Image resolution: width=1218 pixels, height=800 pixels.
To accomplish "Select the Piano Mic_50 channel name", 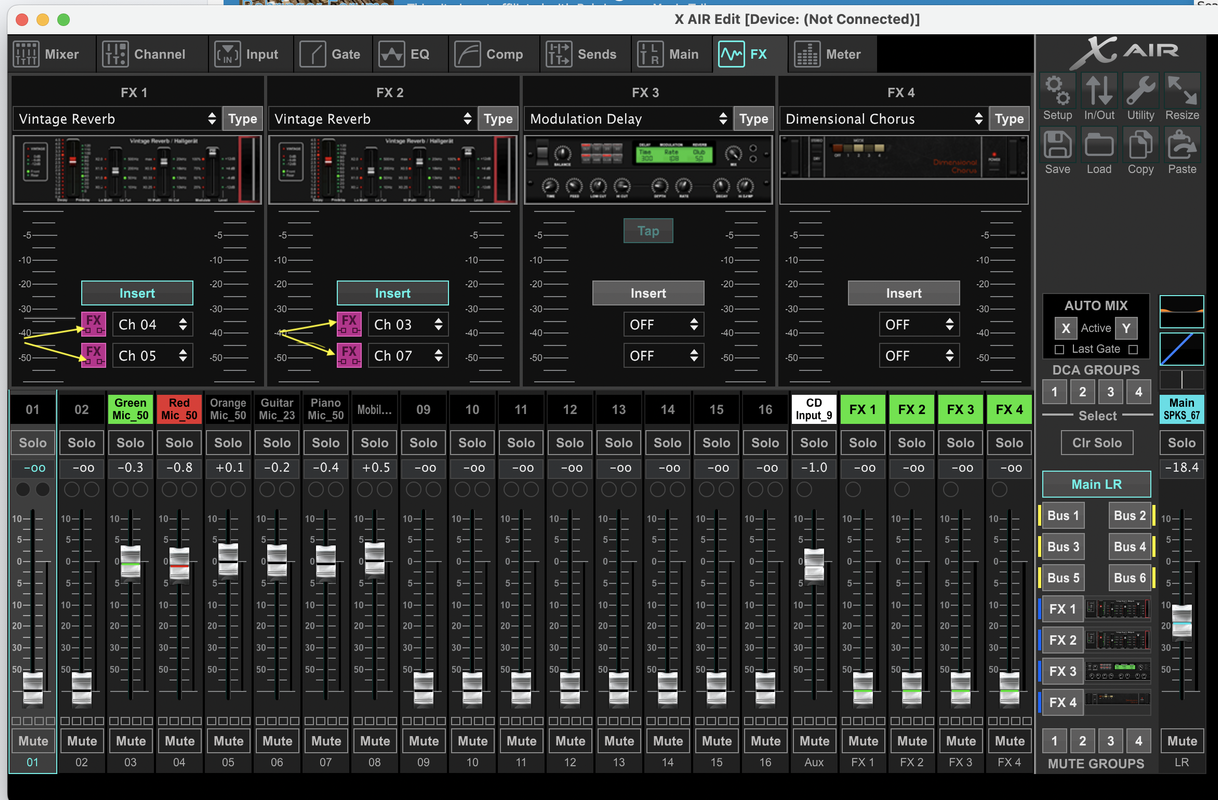I will [326, 409].
